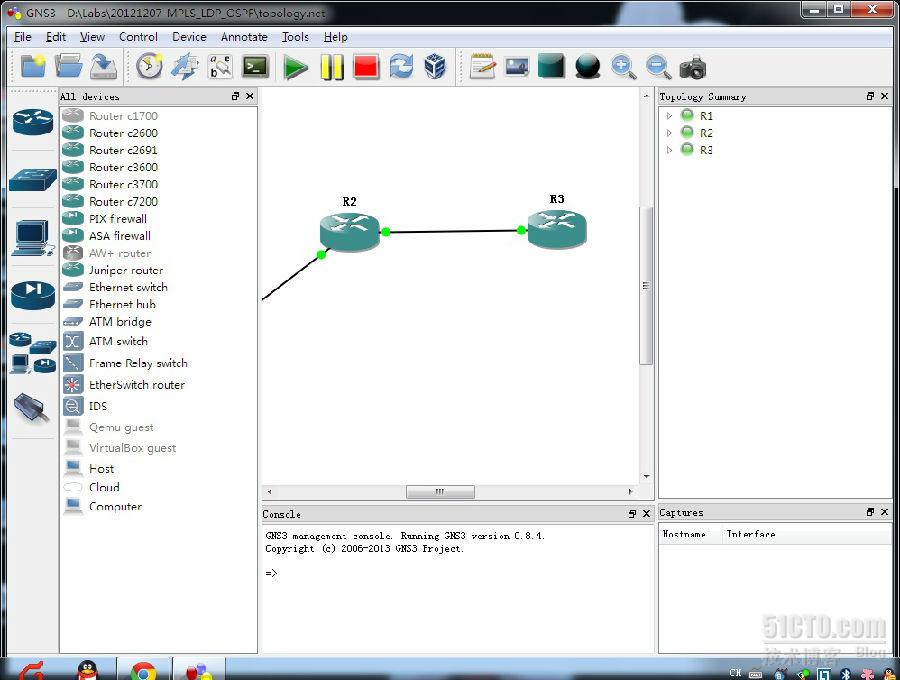This screenshot has width=900, height=680.
Task: Click the clock snapshot toolbar icon
Action: click(x=149, y=67)
